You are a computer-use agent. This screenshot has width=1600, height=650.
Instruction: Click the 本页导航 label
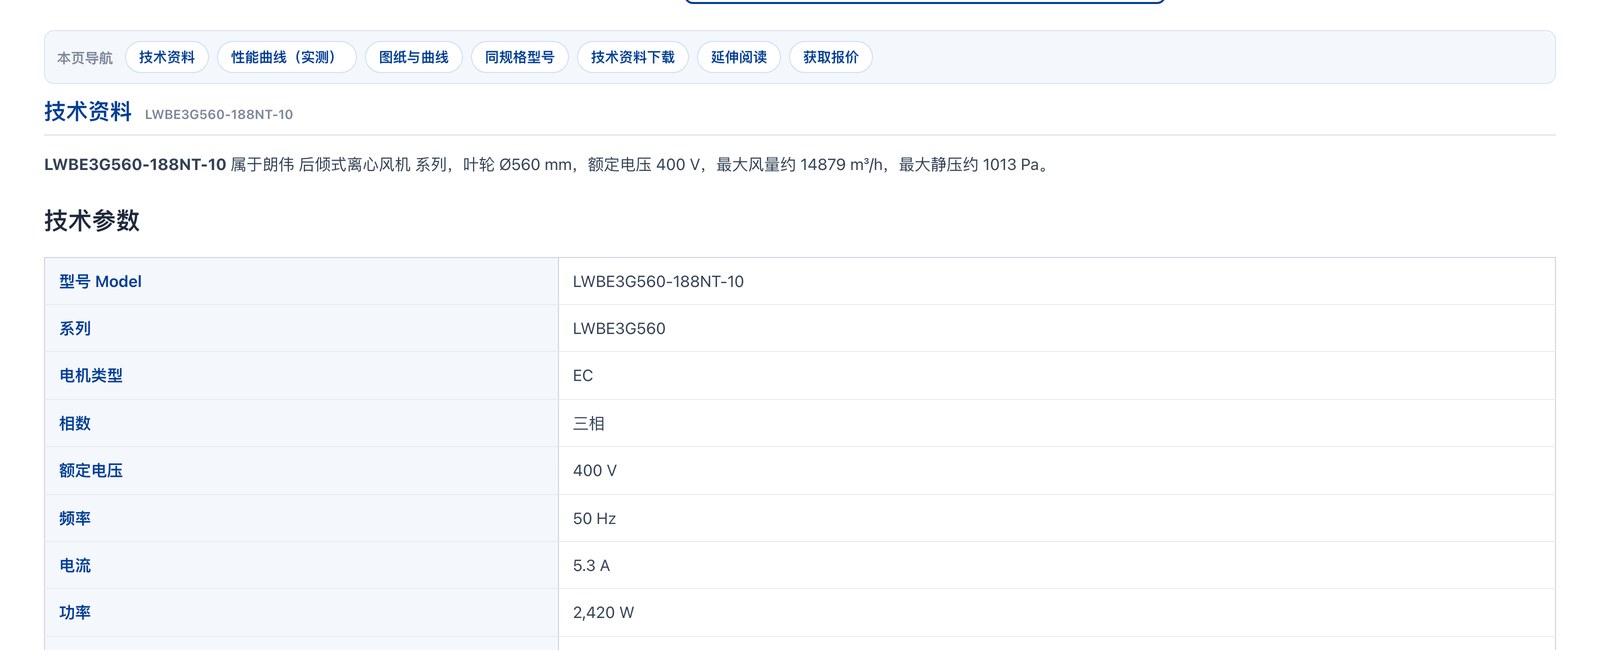tap(85, 58)
